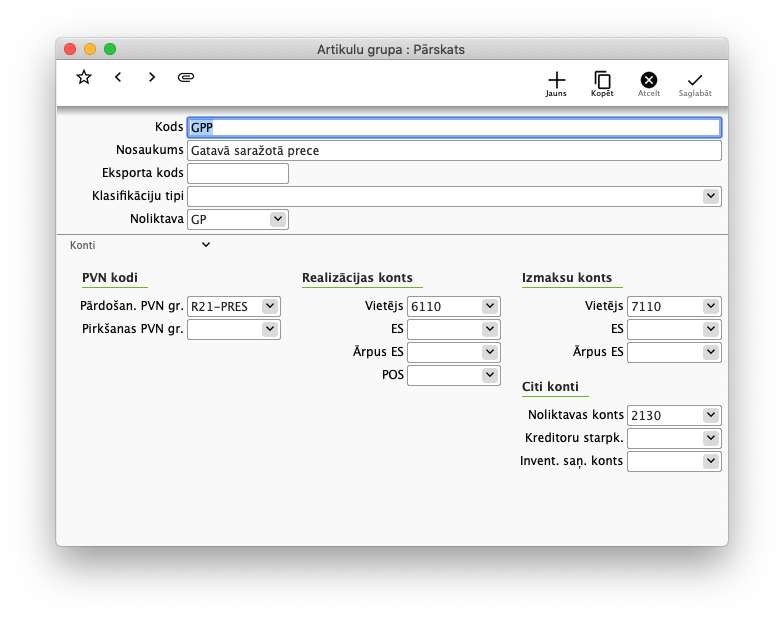Open Noliktavas konts 2130 dropdown

click(x=710, y=415)
